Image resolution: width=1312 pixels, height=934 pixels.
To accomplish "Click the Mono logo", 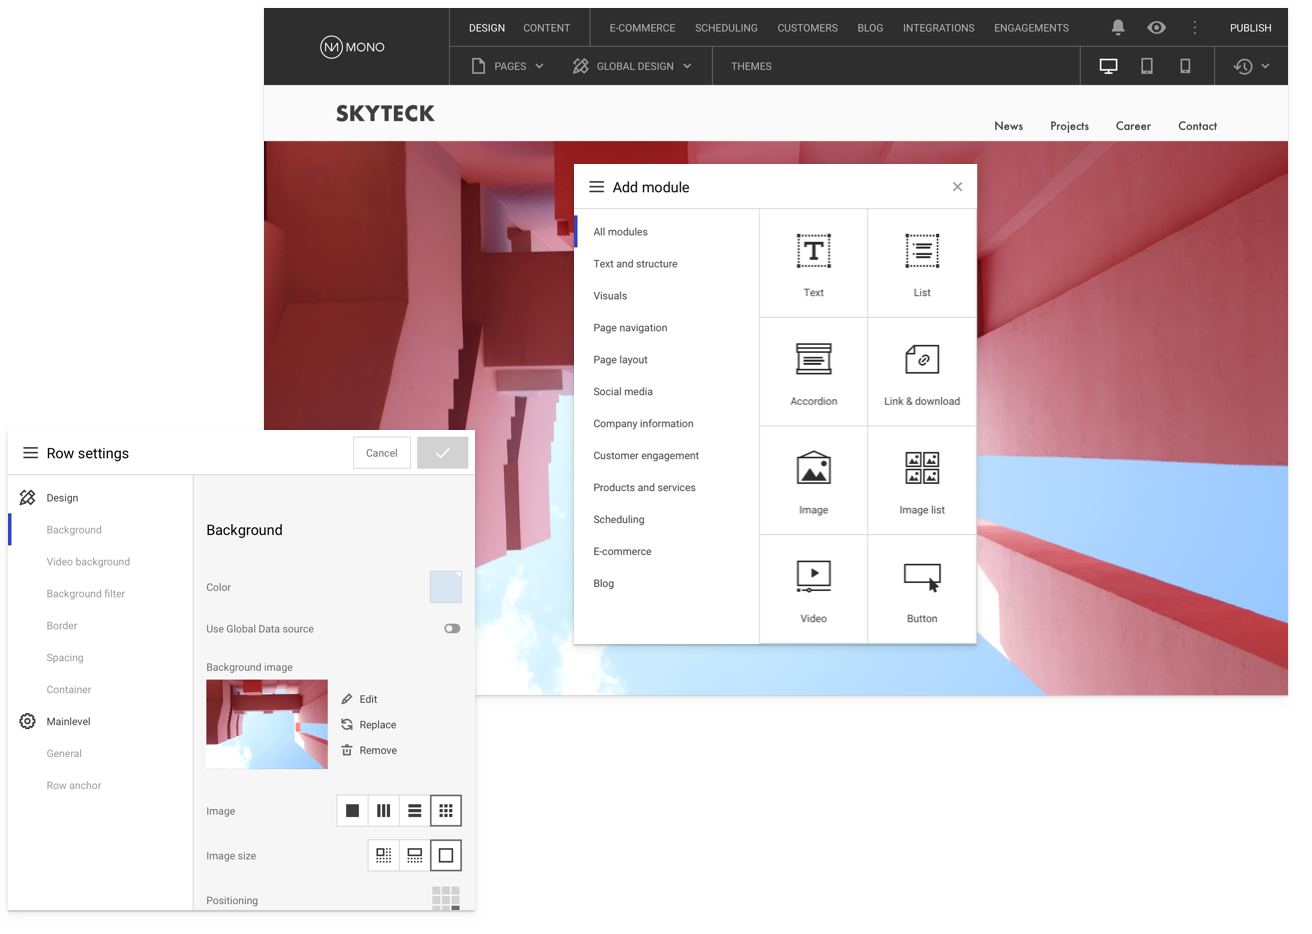I will pos(352,47).
